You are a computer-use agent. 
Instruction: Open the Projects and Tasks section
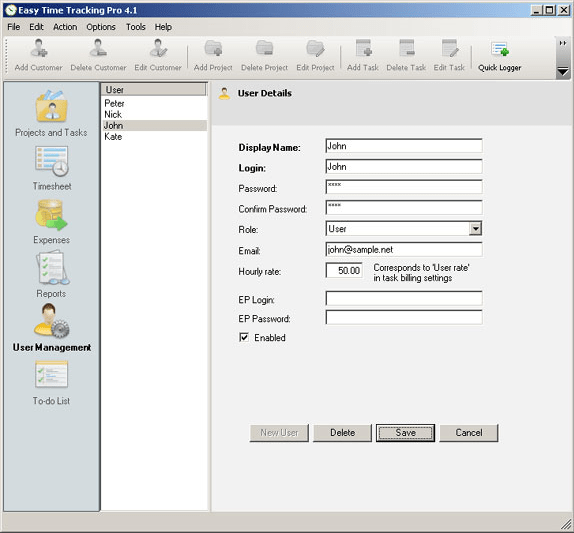51,114
